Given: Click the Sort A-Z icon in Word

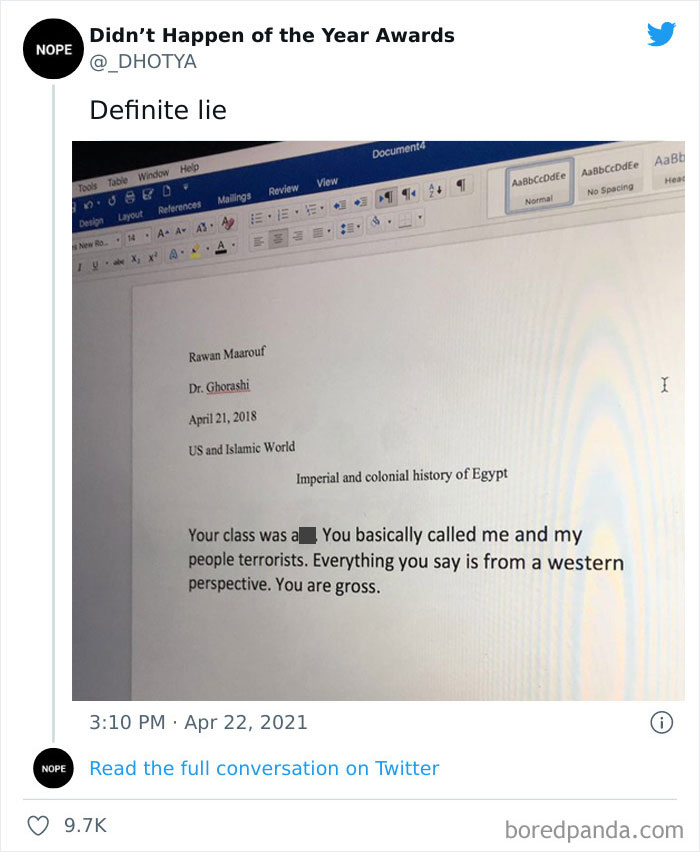Looking at the screenshot, I should pos(435,188).
